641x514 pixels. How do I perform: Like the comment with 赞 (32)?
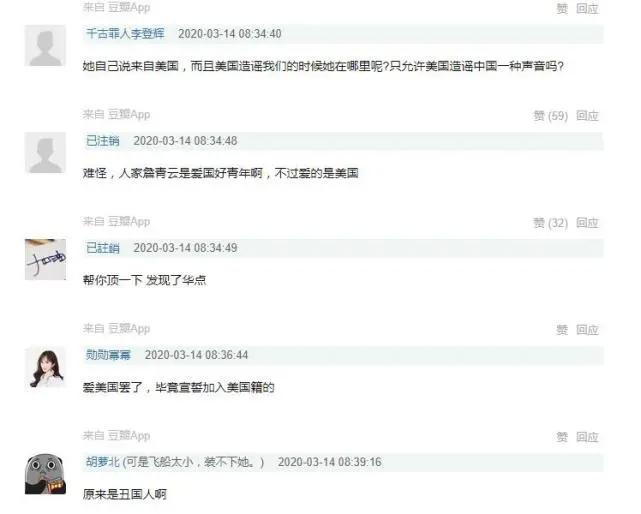pyautogui.click(x=551, y=223)
